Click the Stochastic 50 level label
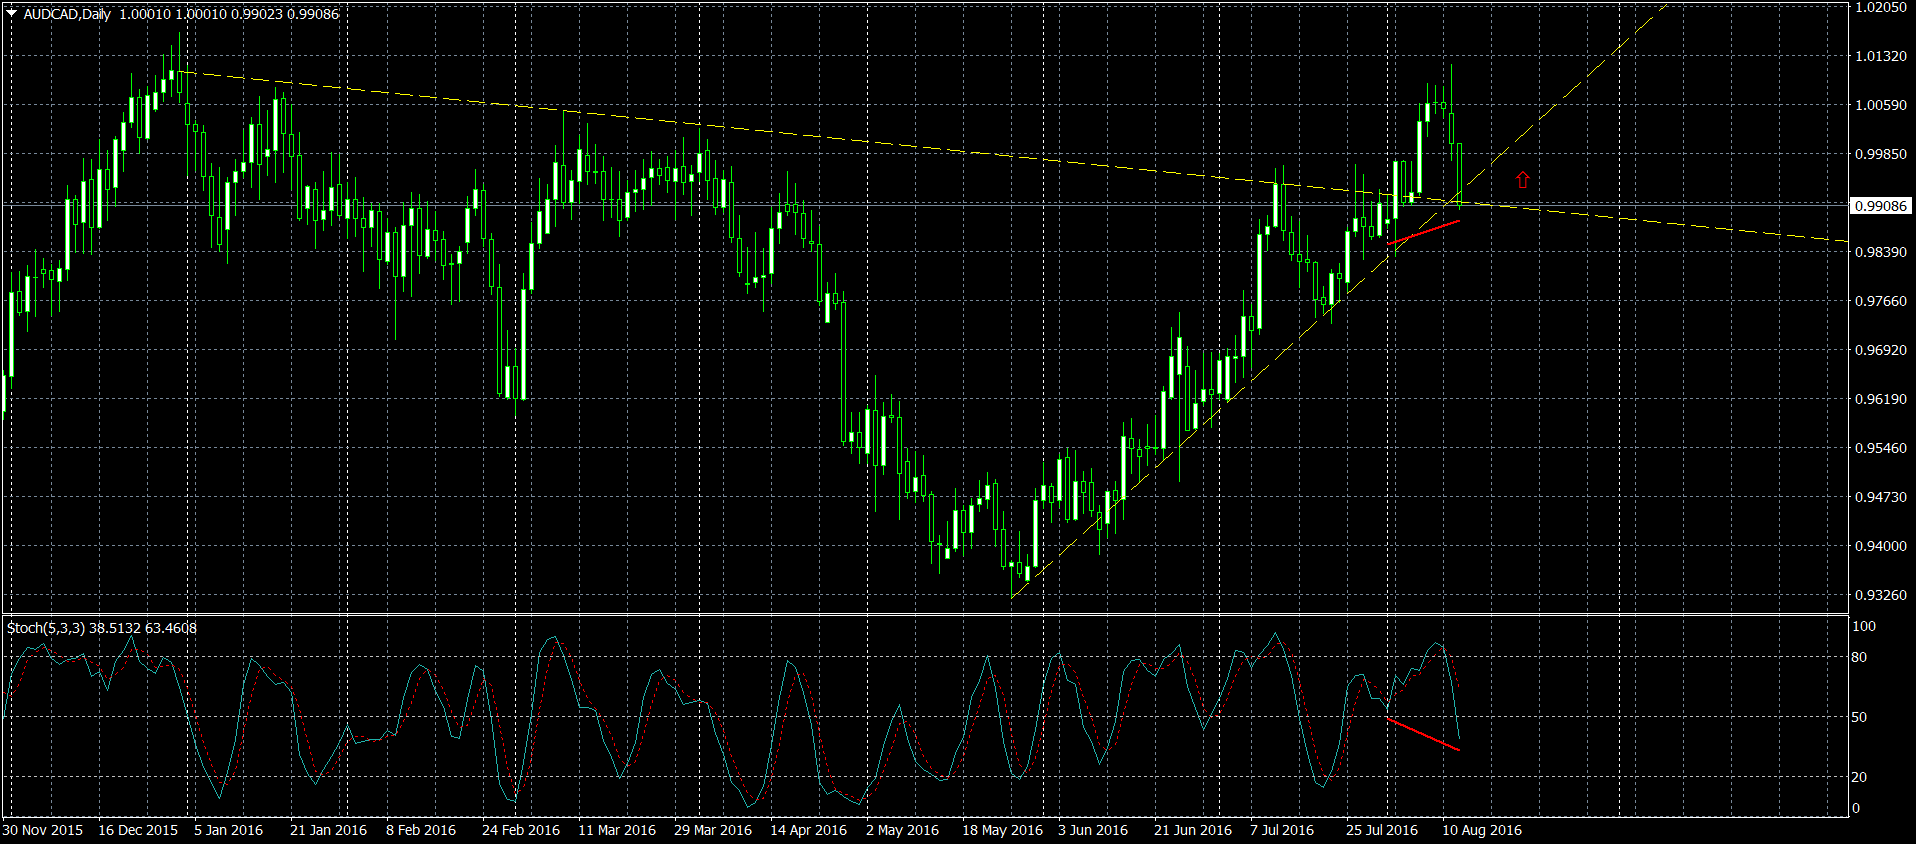Viewport: 1916px width, 844px height. [x=1859, y=717]
